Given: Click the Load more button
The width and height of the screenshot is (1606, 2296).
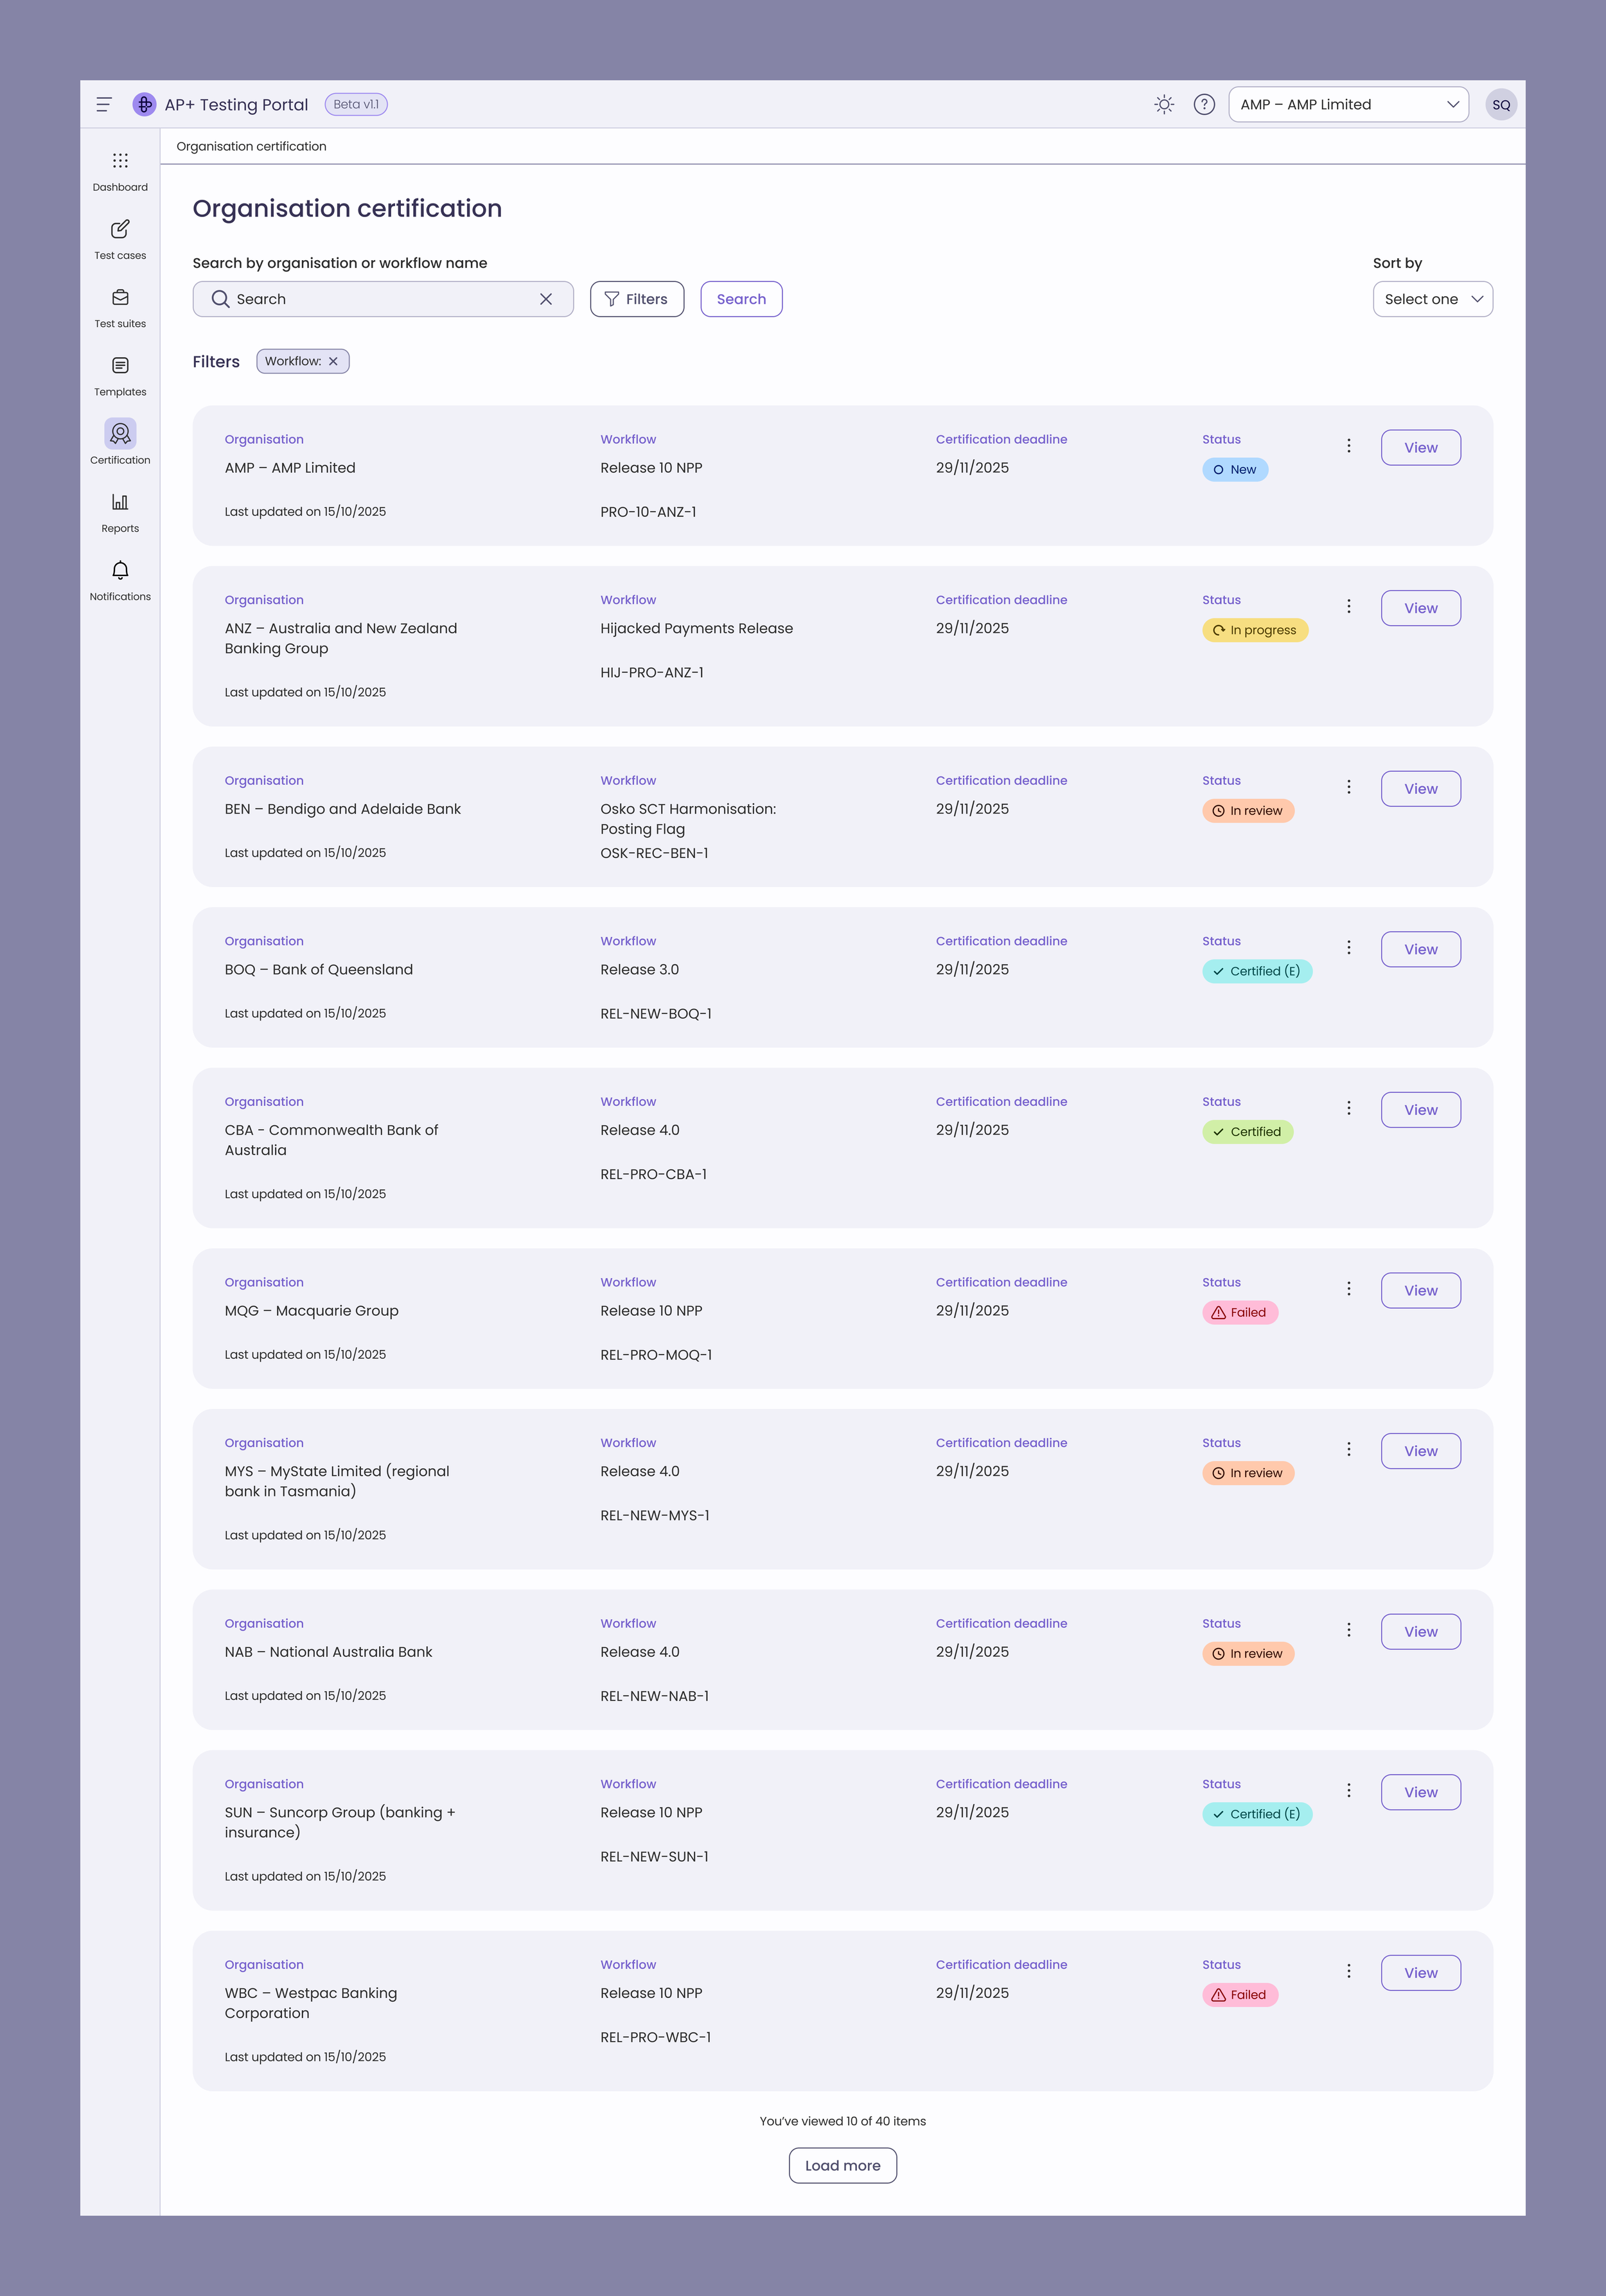Looking at the screenshot, I should pyautogui.click(x=842, y=2165).
